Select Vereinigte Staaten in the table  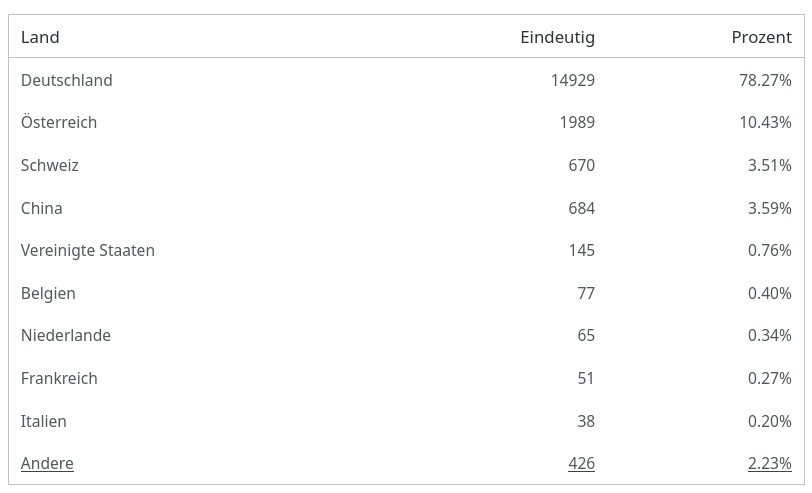pos(88,250)
